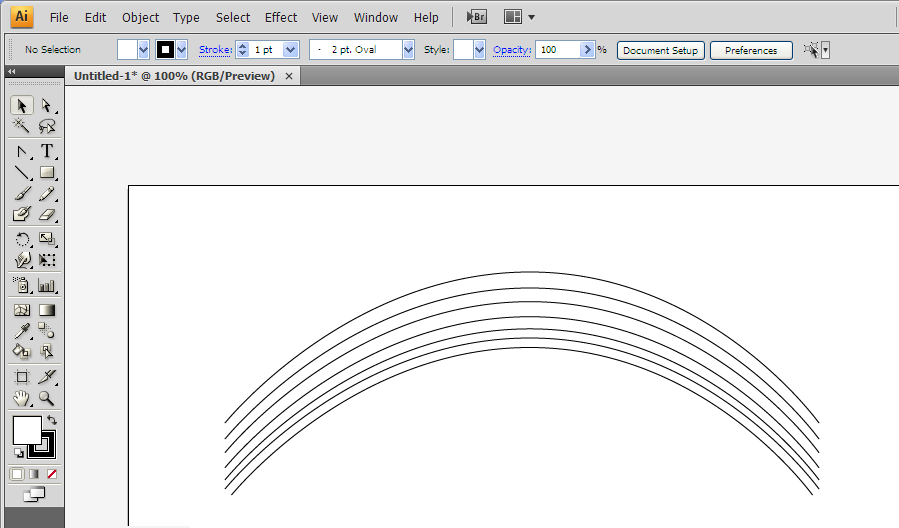Screen dimensions: 899x528
Task: Set paint mode to Color
Action: point(17,474)
